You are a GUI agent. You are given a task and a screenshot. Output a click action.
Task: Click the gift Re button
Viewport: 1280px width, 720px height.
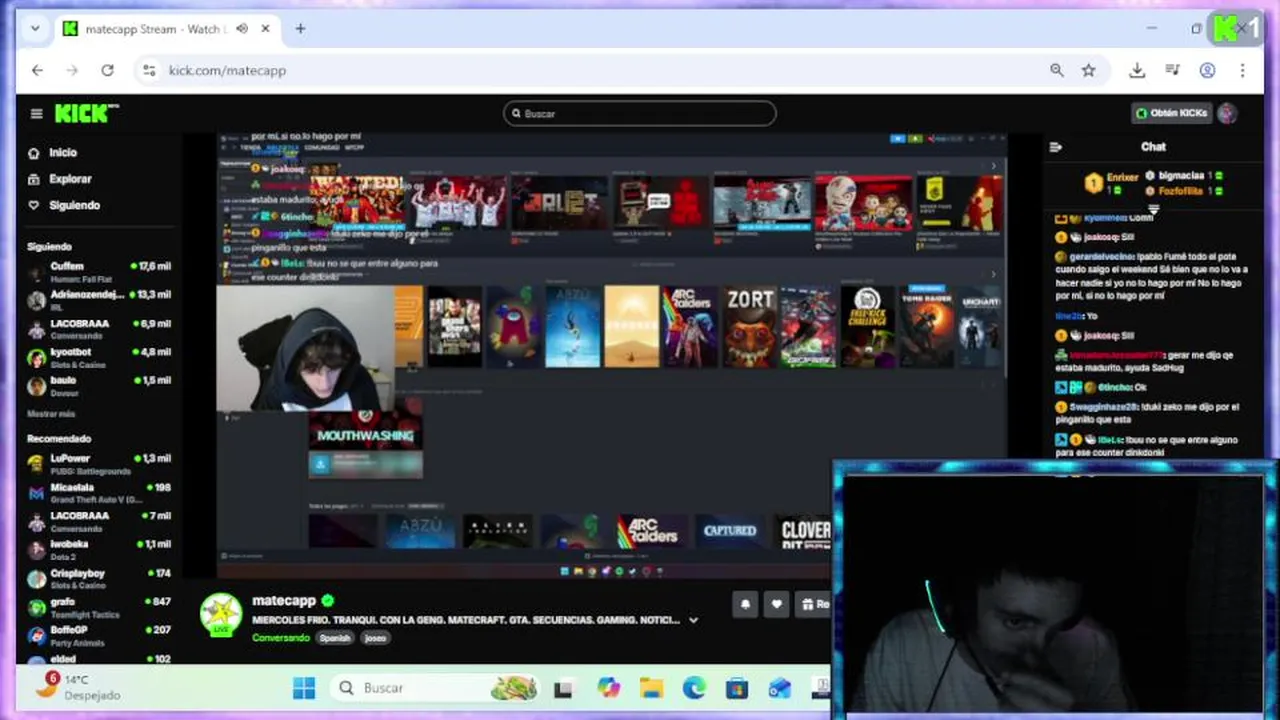[x=814, y=604]
